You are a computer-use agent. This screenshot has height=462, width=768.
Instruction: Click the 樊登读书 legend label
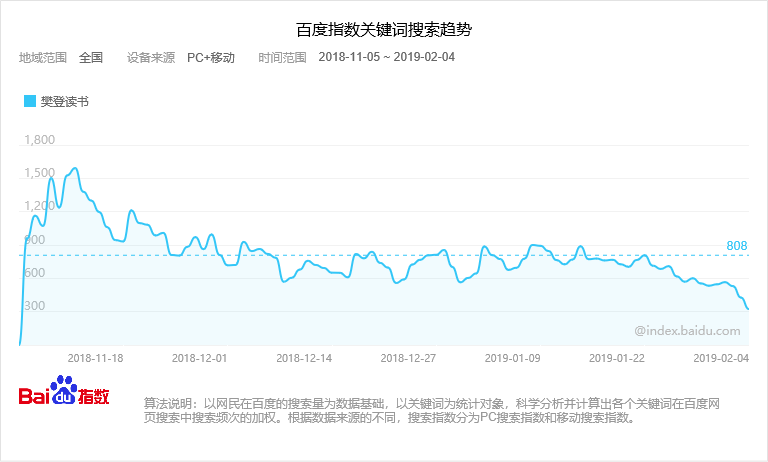pos(65,101)
